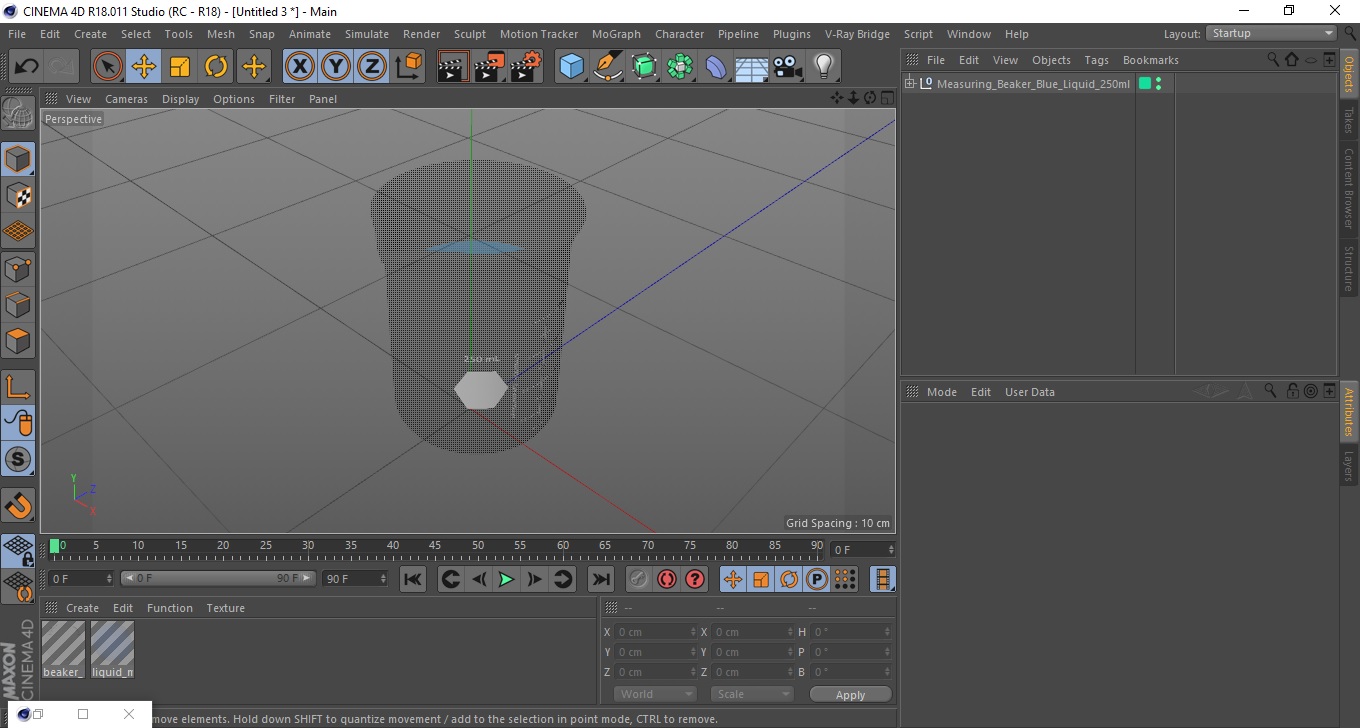Viewport: 1360px width, 728px height.
Task: Select the Live Selection tool
Action: coord(108,67)
